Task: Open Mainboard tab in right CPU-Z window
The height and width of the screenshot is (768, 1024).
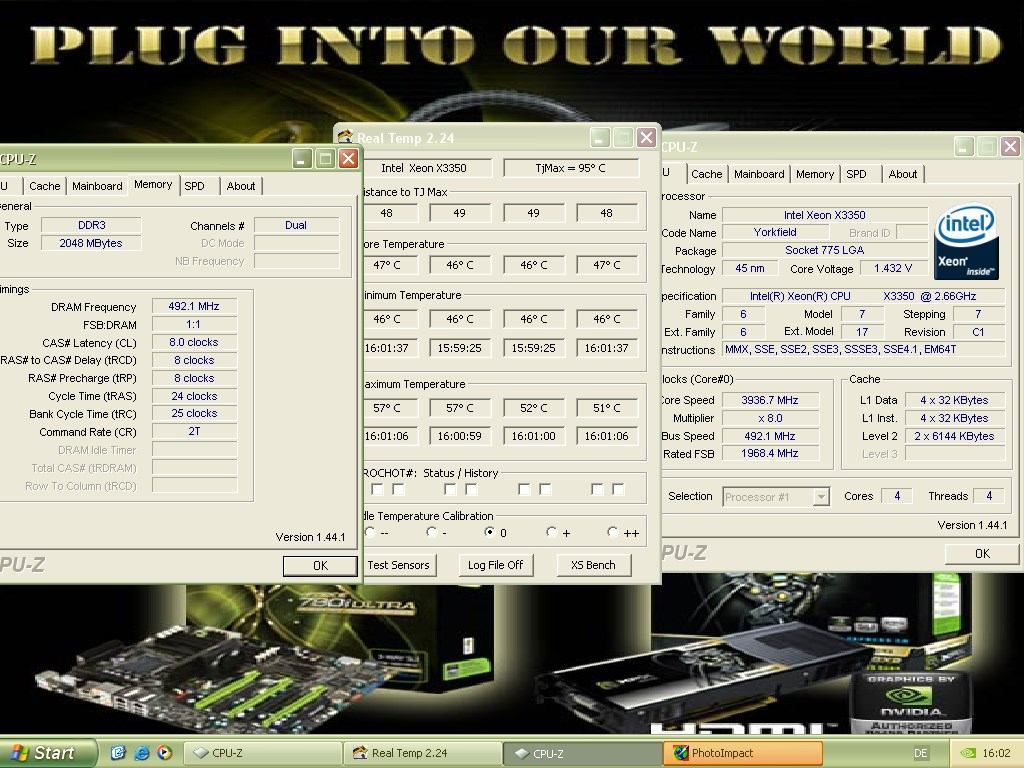Action: 759,174
